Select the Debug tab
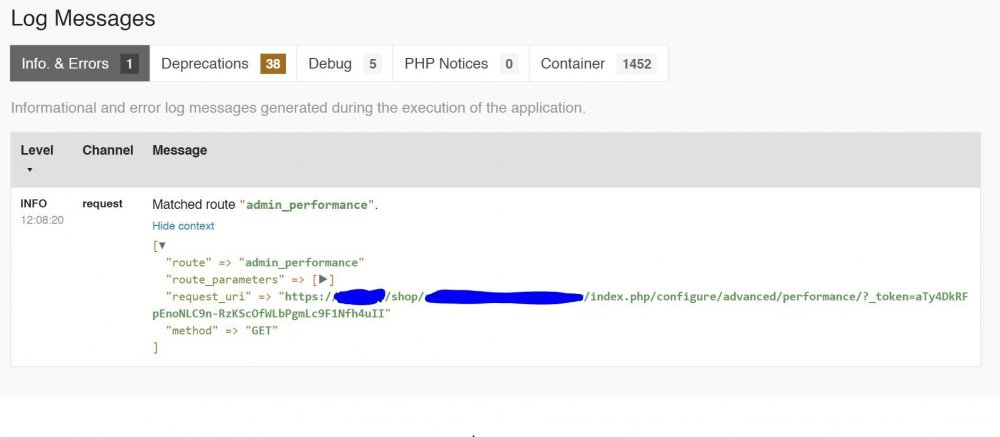The width and height of the screenshot is (1000, 437). (x=330, y=63)
